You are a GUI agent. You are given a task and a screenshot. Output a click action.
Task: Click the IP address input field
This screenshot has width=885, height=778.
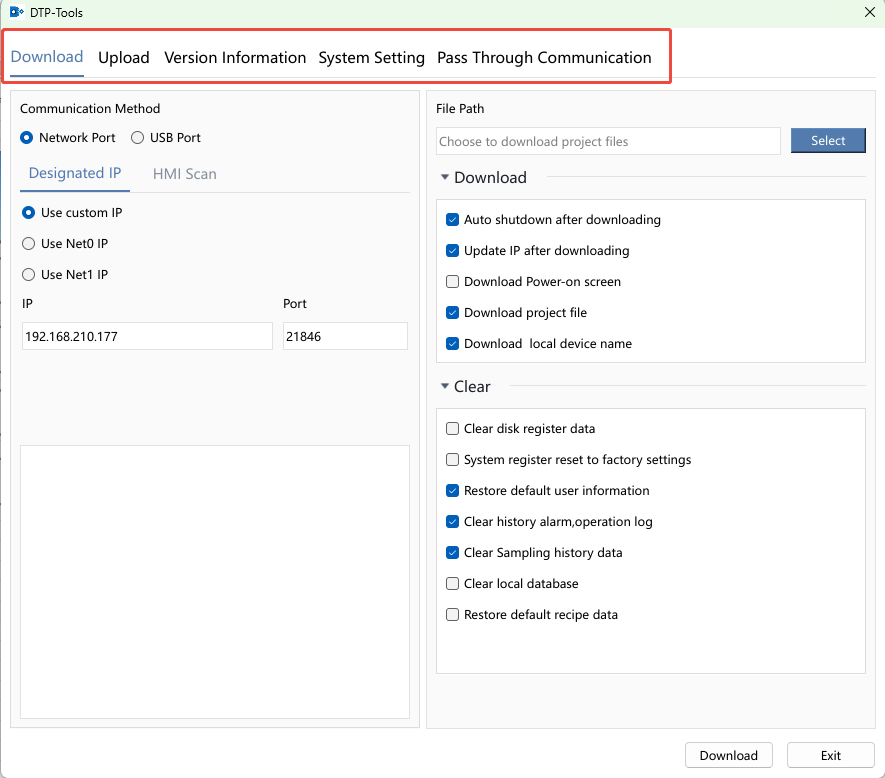point(147,336)
